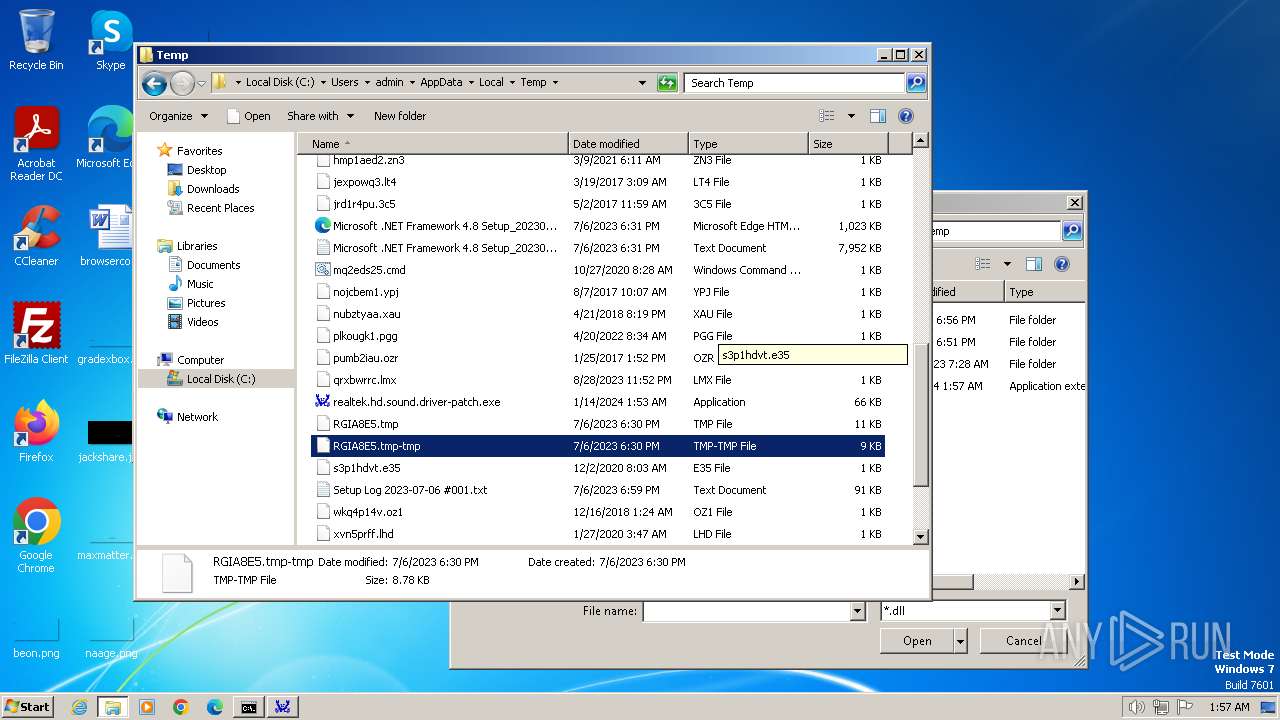
Task: Open Acrobat Reader DC desktop shortcut
Action: [36, 144]
